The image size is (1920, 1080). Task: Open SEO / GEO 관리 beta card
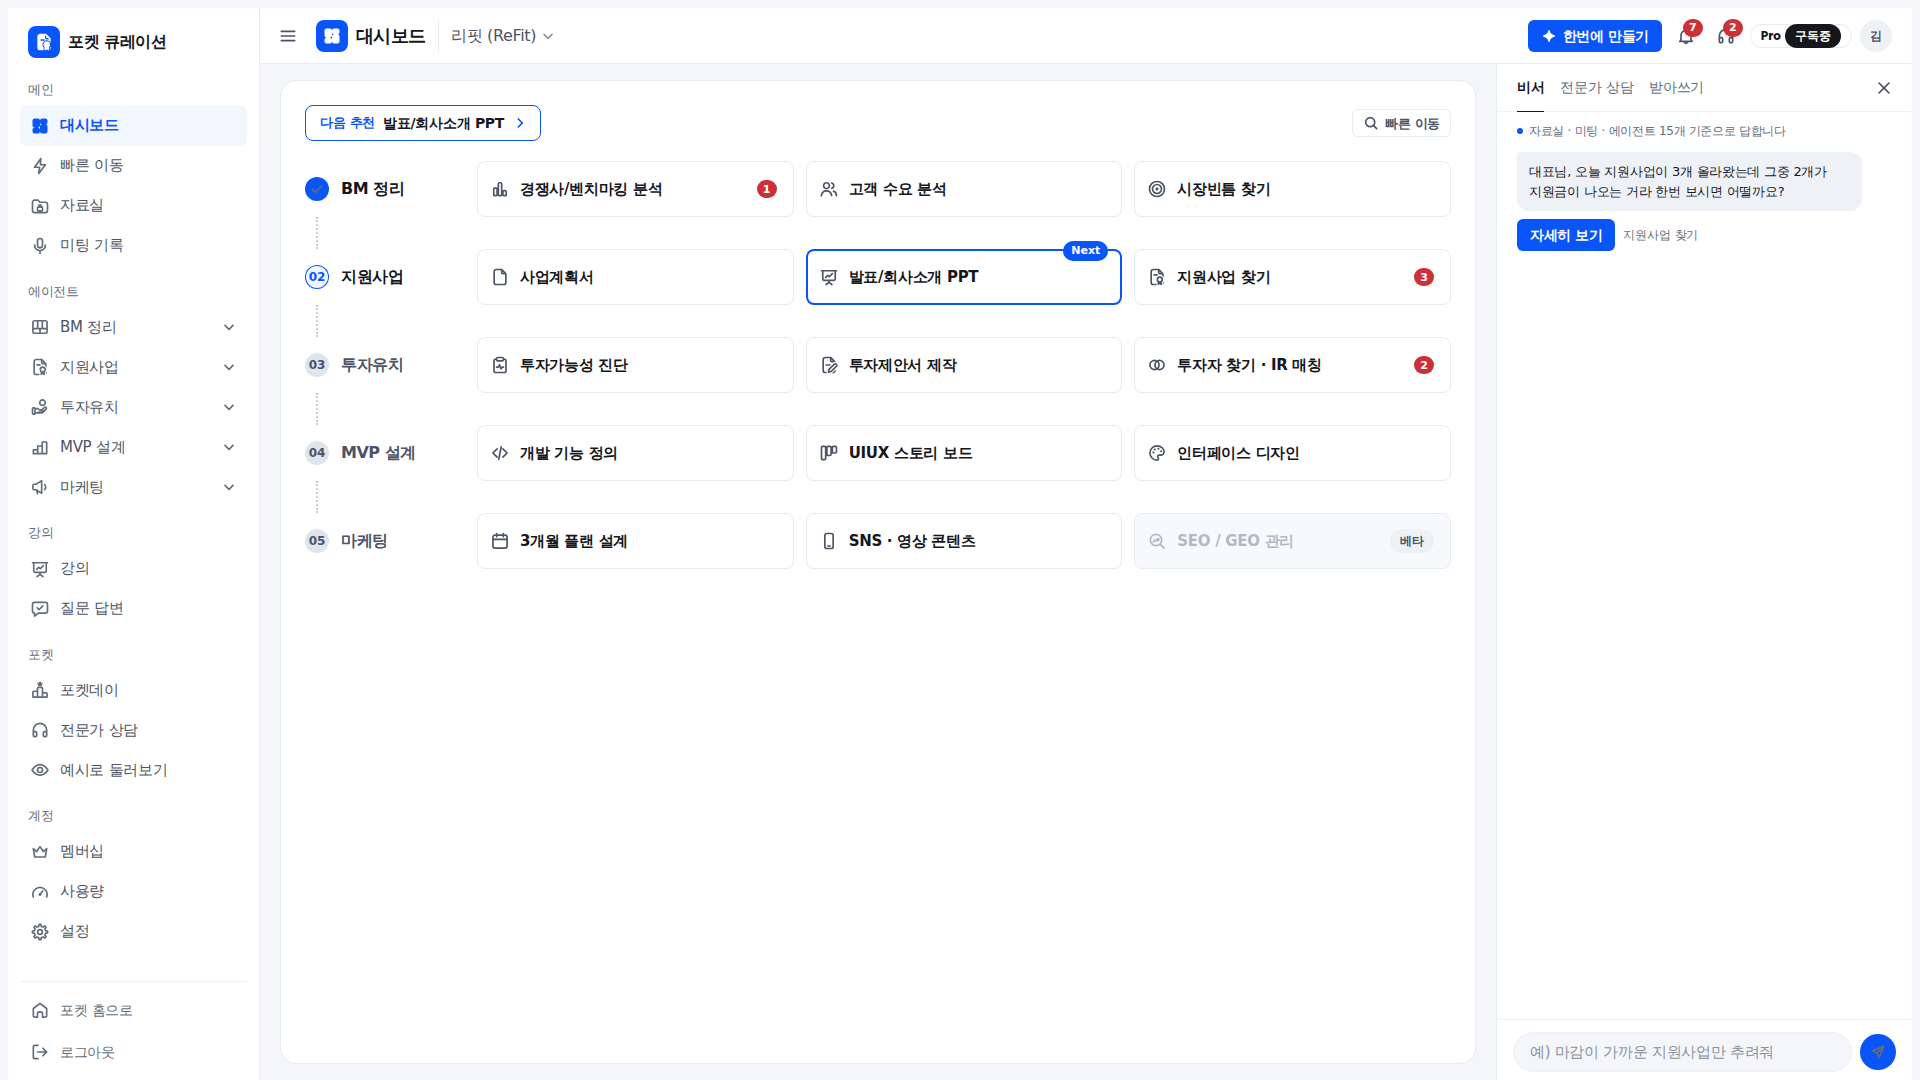1292,541
